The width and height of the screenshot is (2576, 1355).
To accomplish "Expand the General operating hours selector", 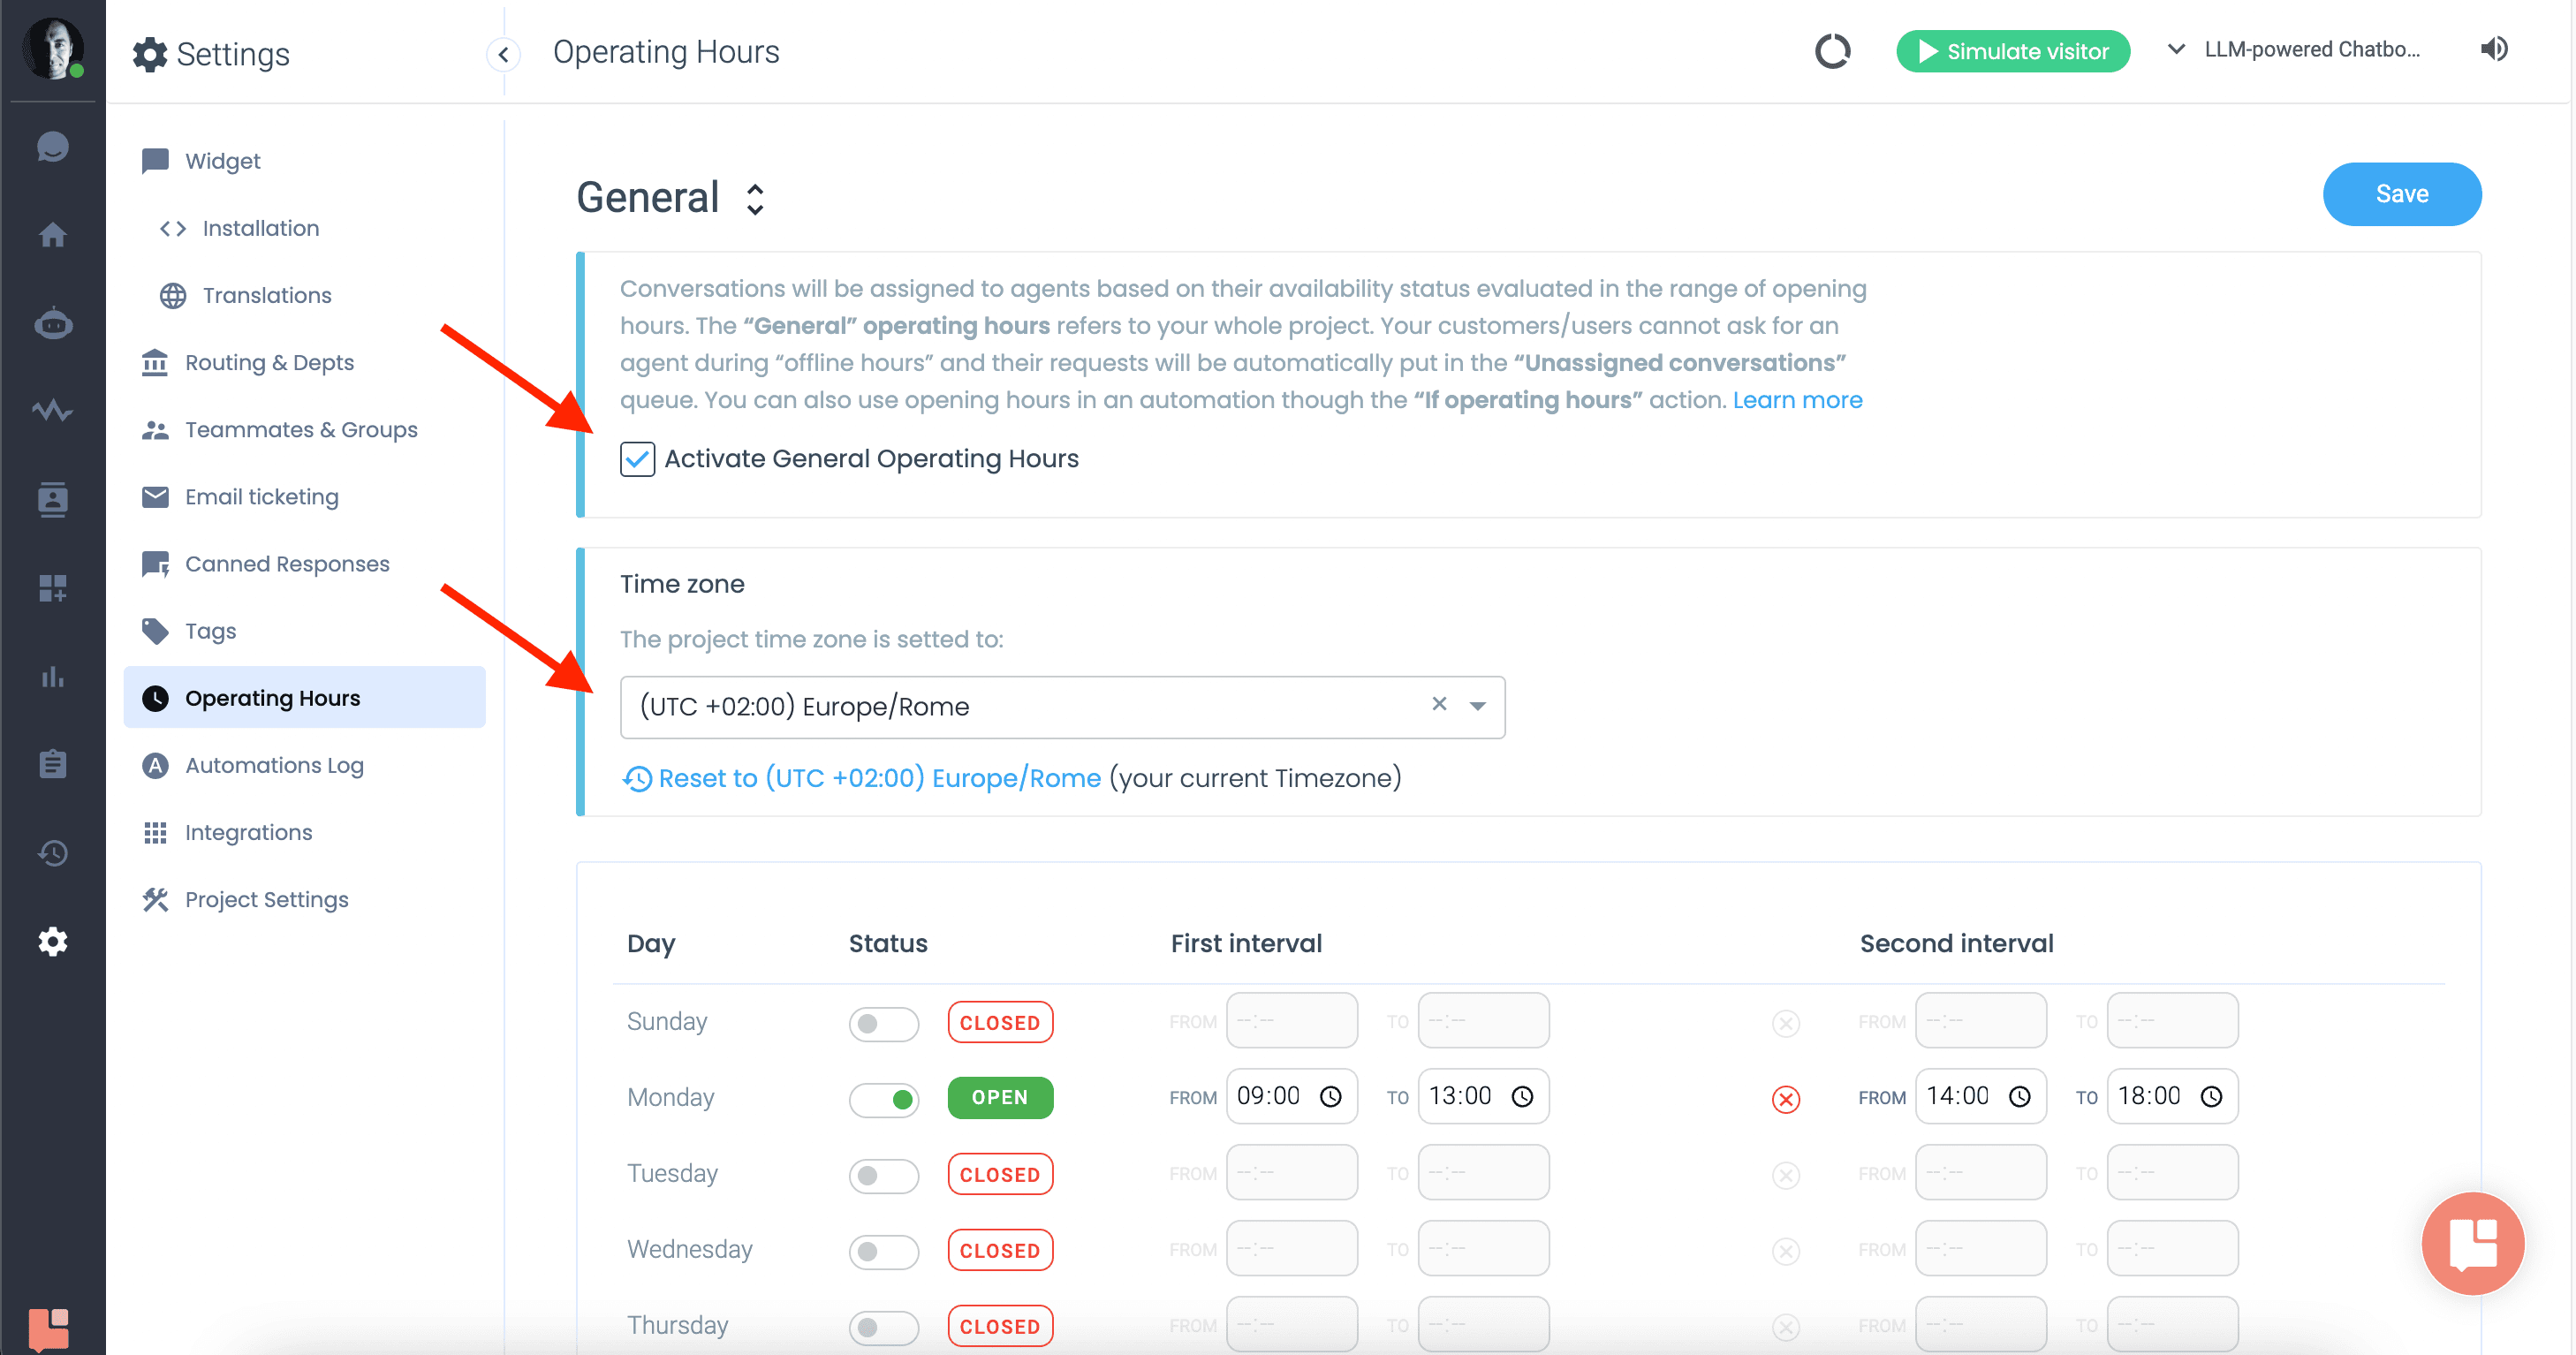I will pos(755,199).
